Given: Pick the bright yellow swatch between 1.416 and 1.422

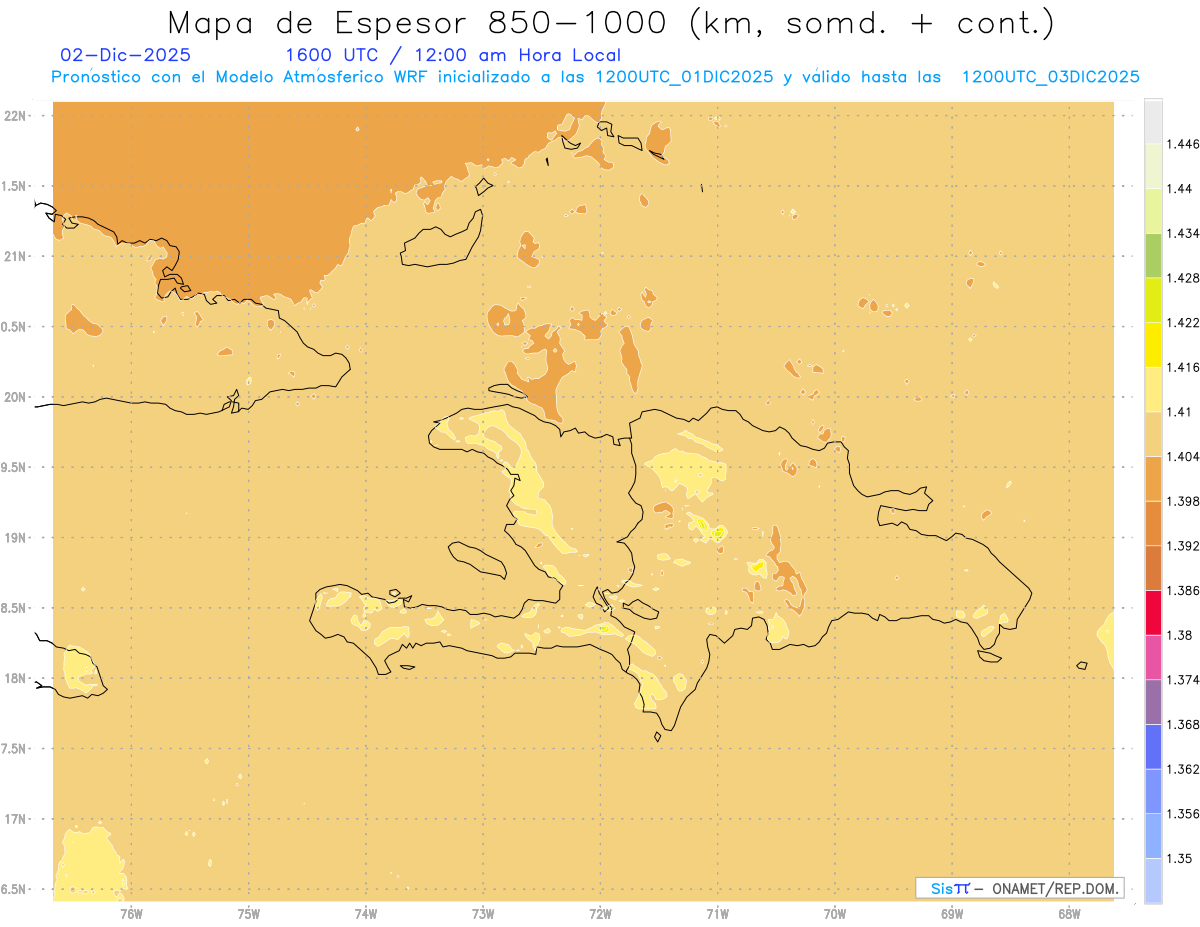Looking at the screenshot, I should (x=1153, y=345).
